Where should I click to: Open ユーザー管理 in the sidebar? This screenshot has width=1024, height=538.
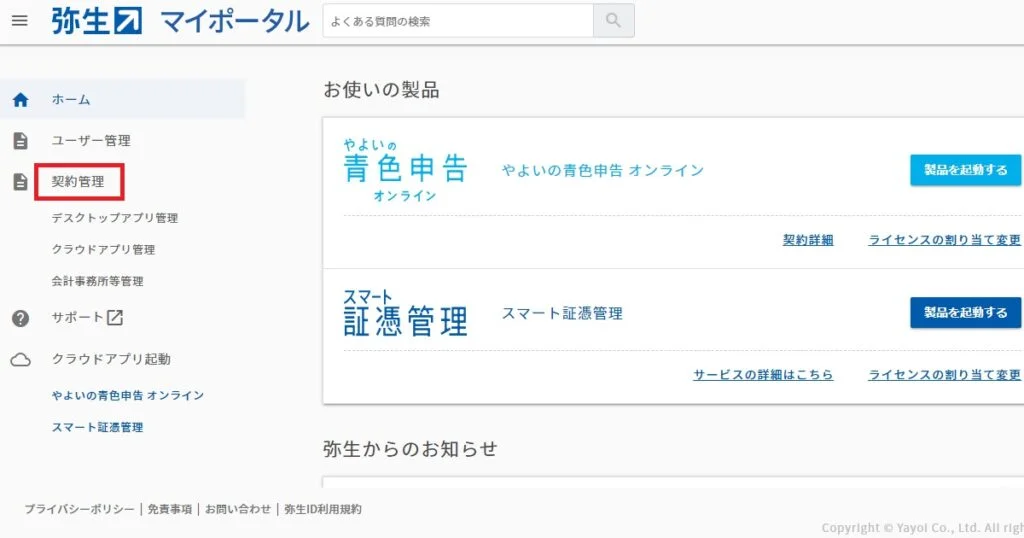click(91, 140)
